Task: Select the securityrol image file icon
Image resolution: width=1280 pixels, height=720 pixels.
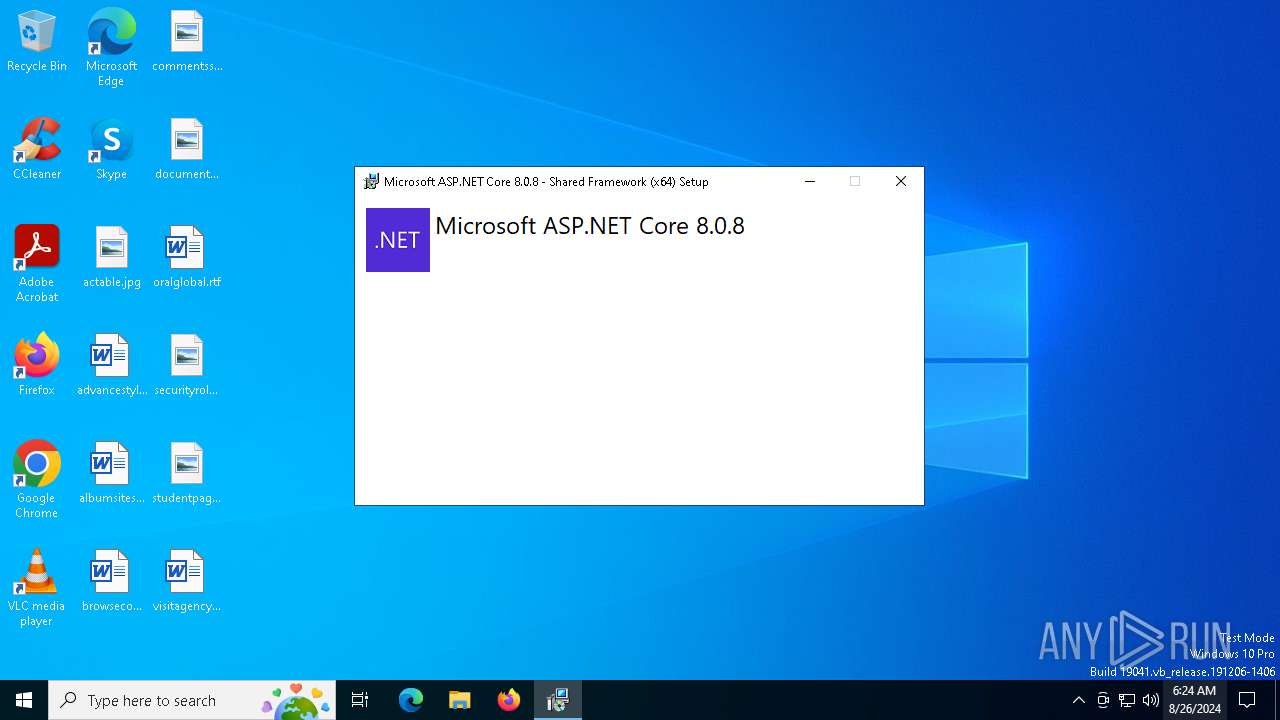Action: (187, 366)
